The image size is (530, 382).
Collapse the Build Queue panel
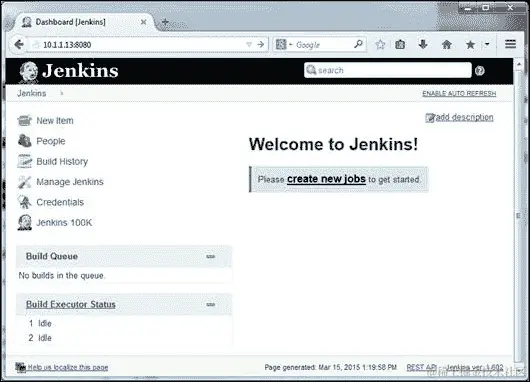pyautogui.click(x=210, y=257)
